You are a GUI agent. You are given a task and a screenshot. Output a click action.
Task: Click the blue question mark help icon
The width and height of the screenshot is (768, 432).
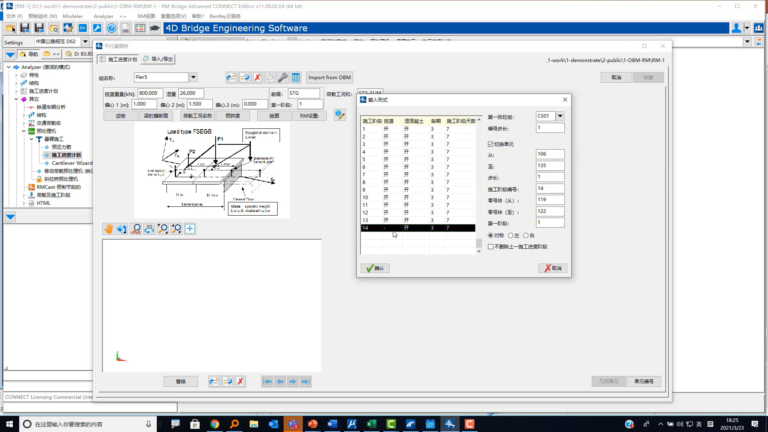click(x=112, y=28)
